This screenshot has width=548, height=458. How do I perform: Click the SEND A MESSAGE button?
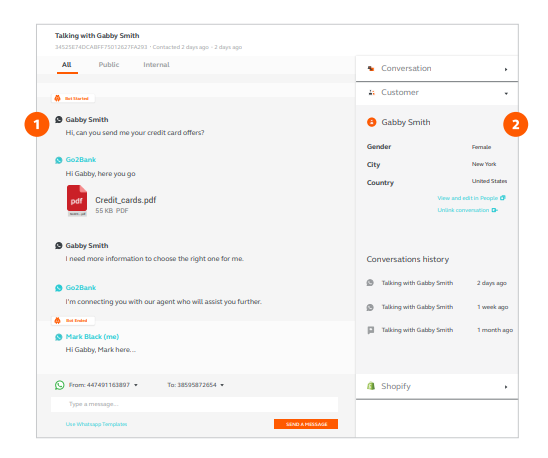click(306, 424)
